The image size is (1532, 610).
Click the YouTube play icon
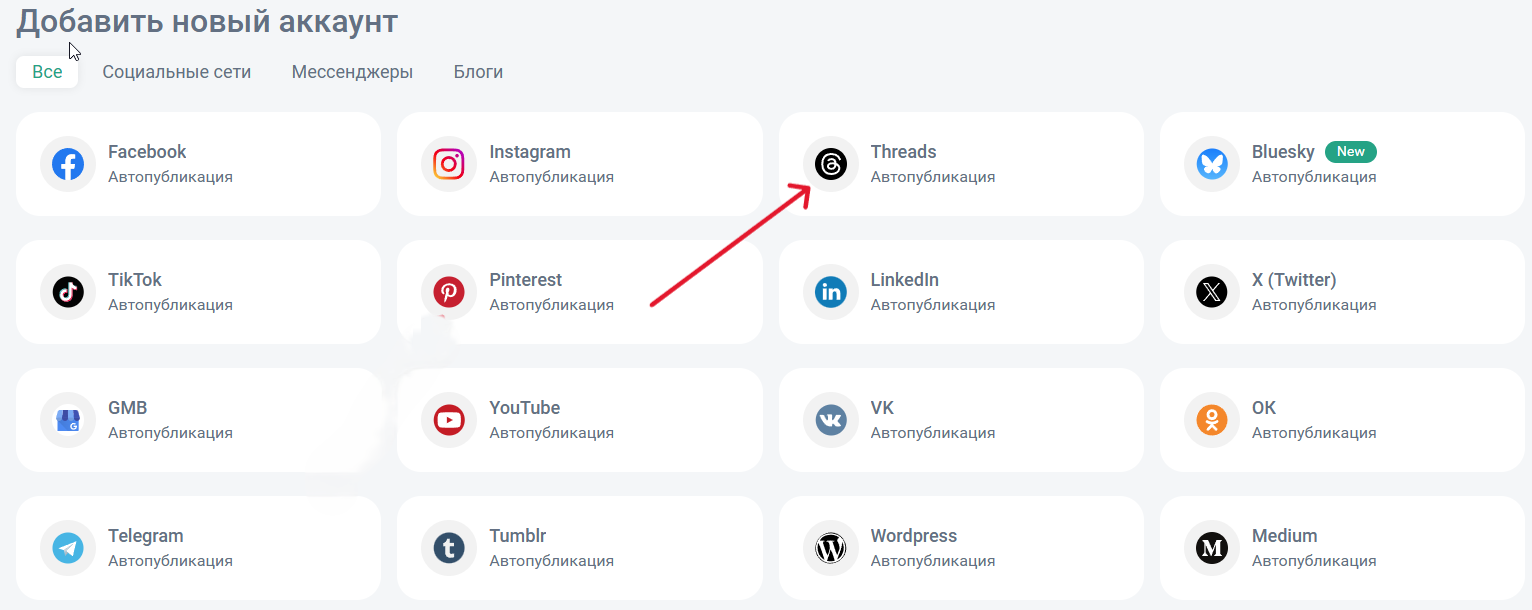coord(449,420)
